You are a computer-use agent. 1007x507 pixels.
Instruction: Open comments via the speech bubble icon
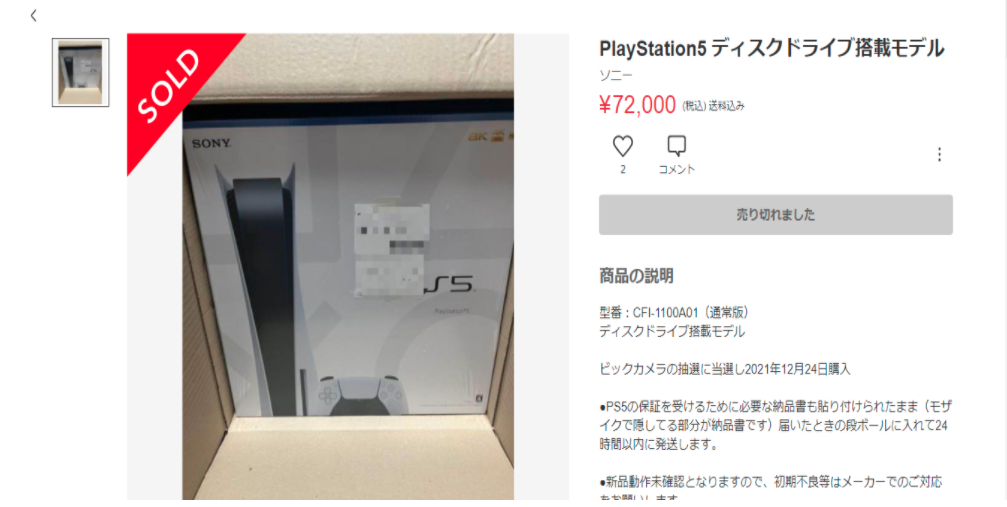tap(676, 147)
